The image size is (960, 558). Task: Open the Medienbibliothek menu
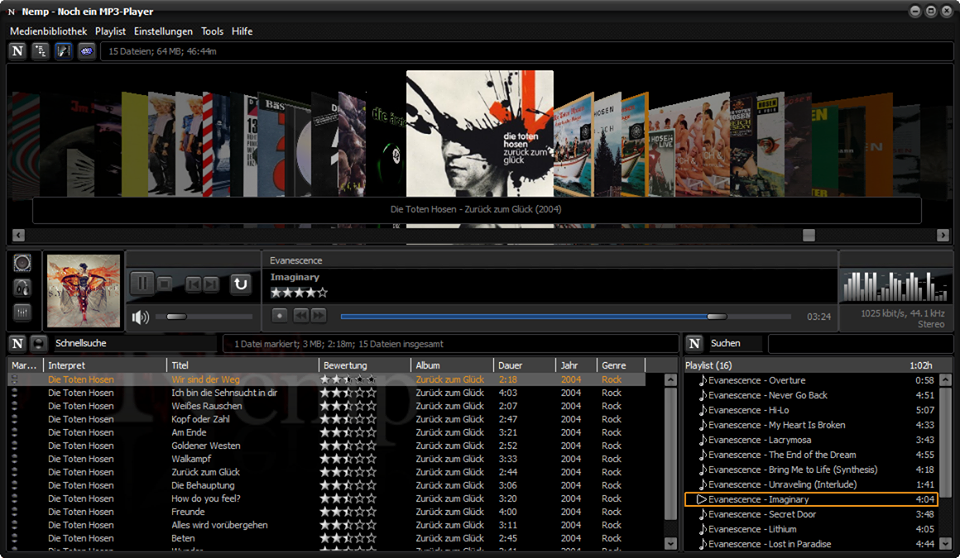tap(48, 31)
